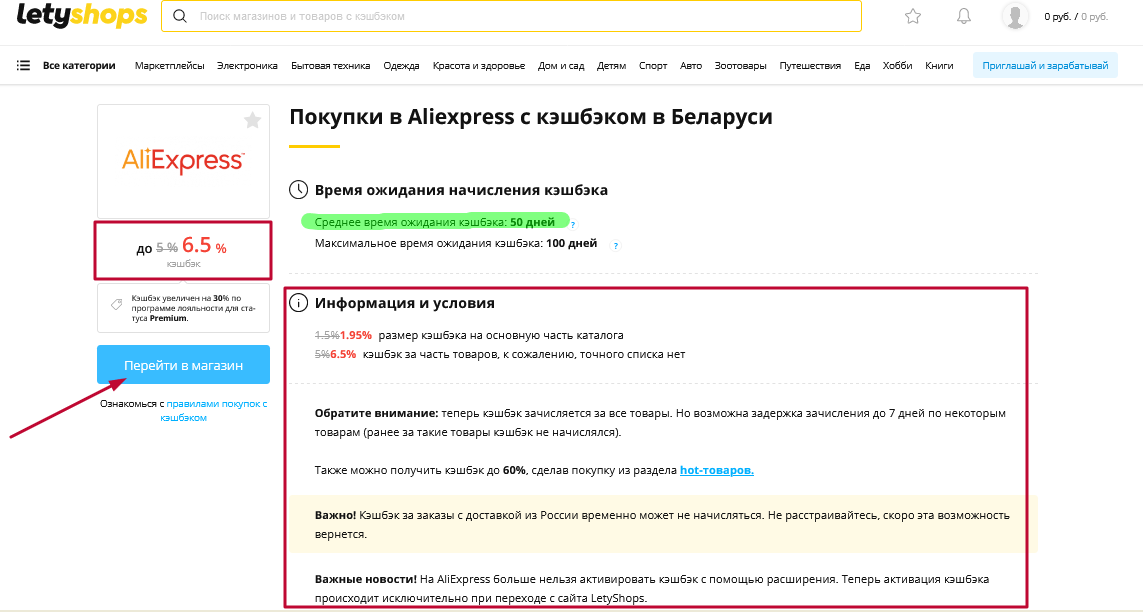The image size is (1143, 612).
Task: Open Путешествия category
Action: pos(810,66)
